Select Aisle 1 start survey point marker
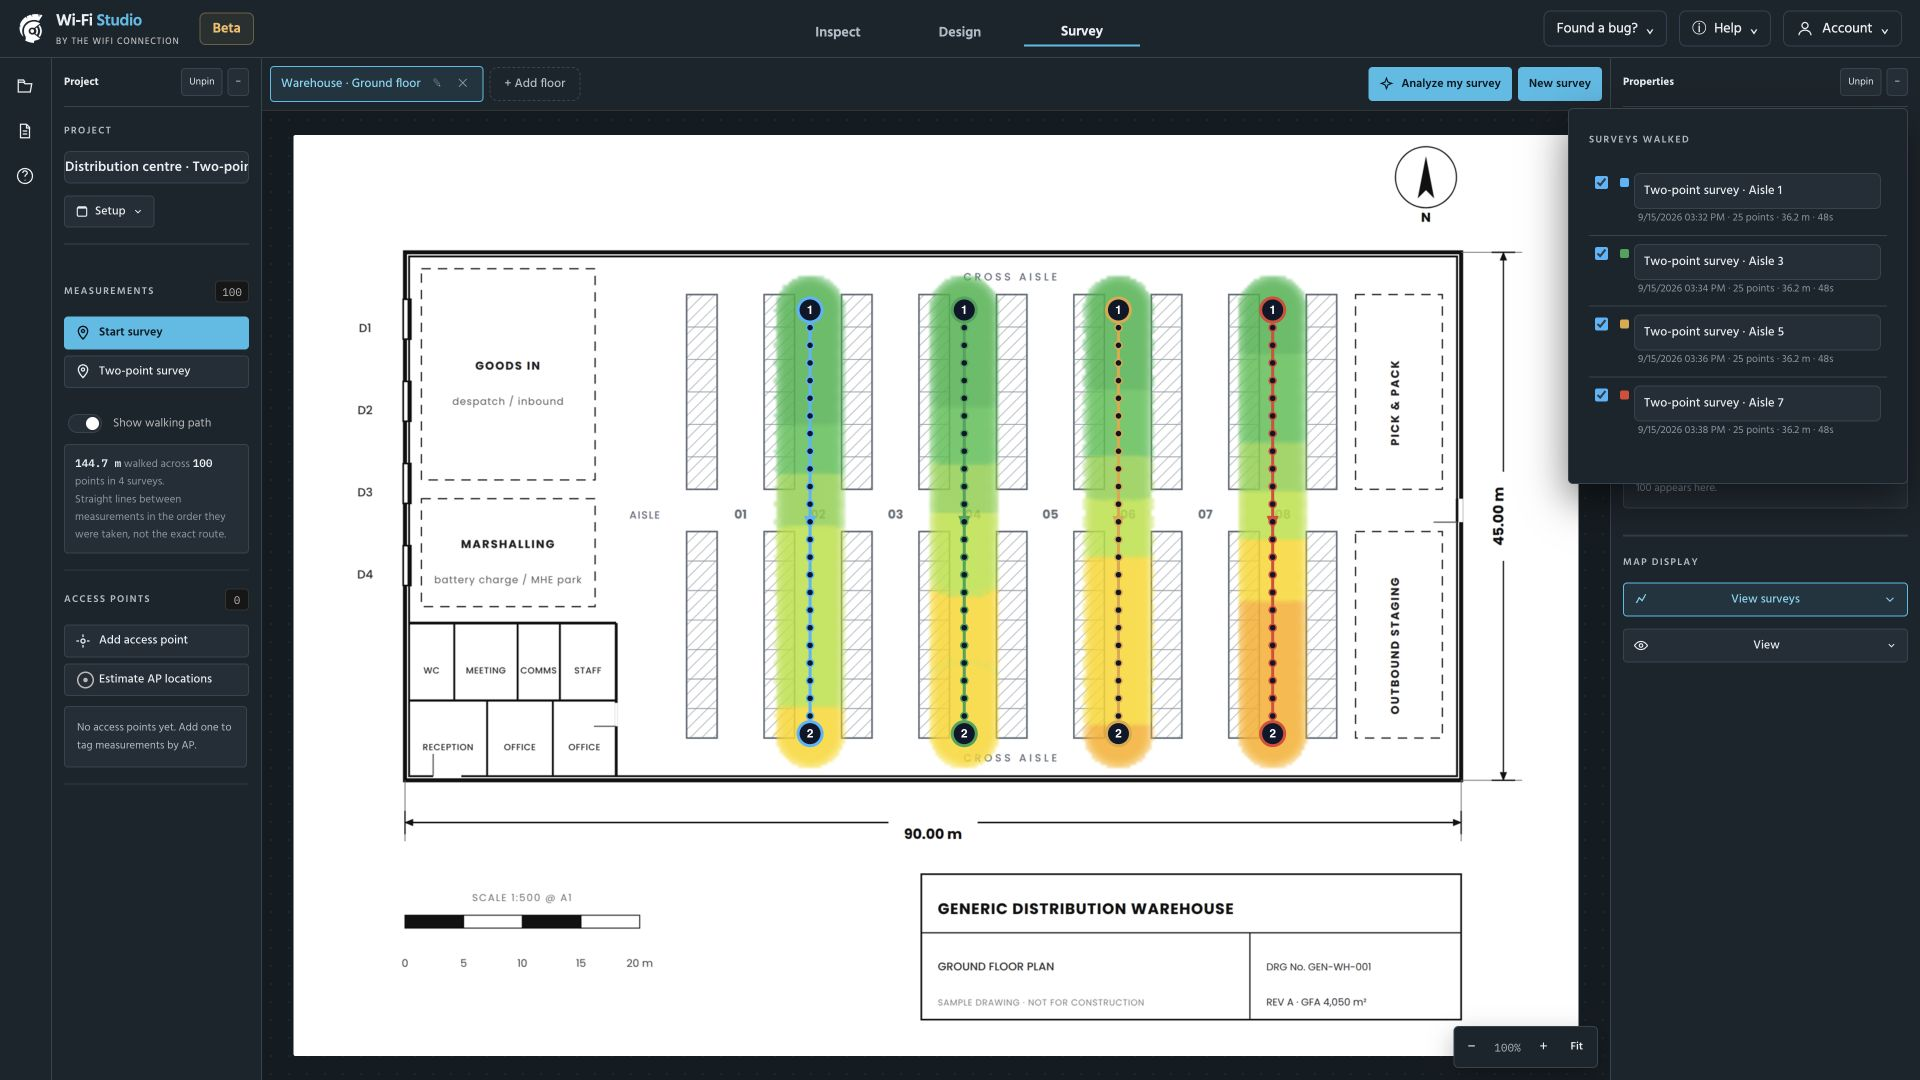The image size is (1920, 1080). tap(810, 310)
